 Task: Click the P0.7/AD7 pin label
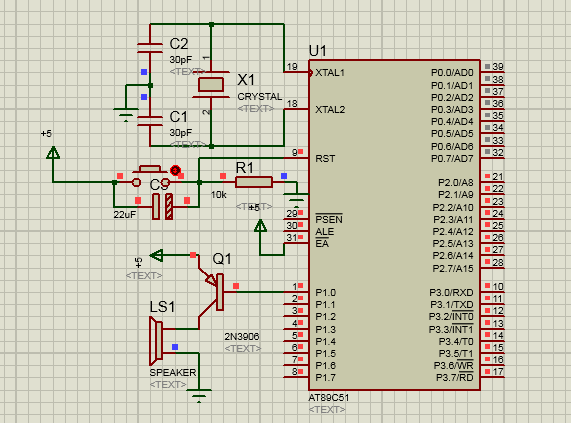pos(452,159)
